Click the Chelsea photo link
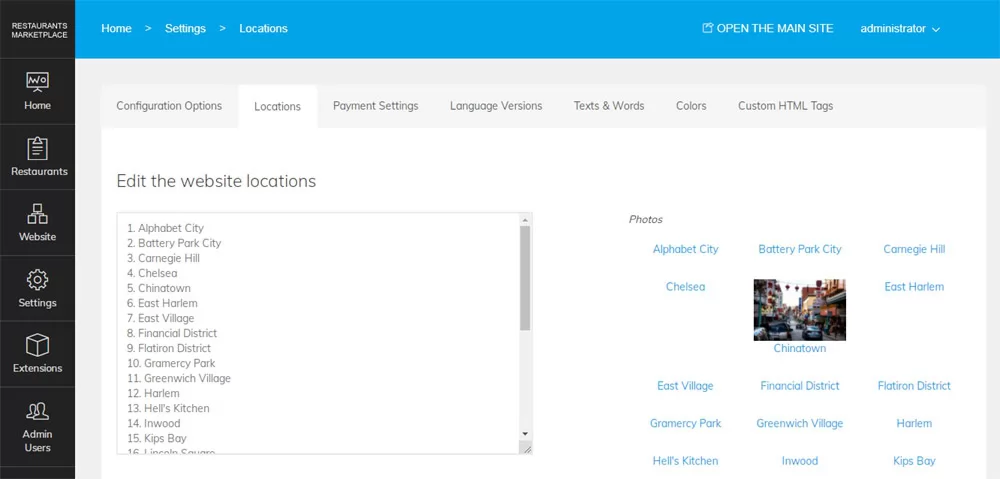 [x=686, y=287]
